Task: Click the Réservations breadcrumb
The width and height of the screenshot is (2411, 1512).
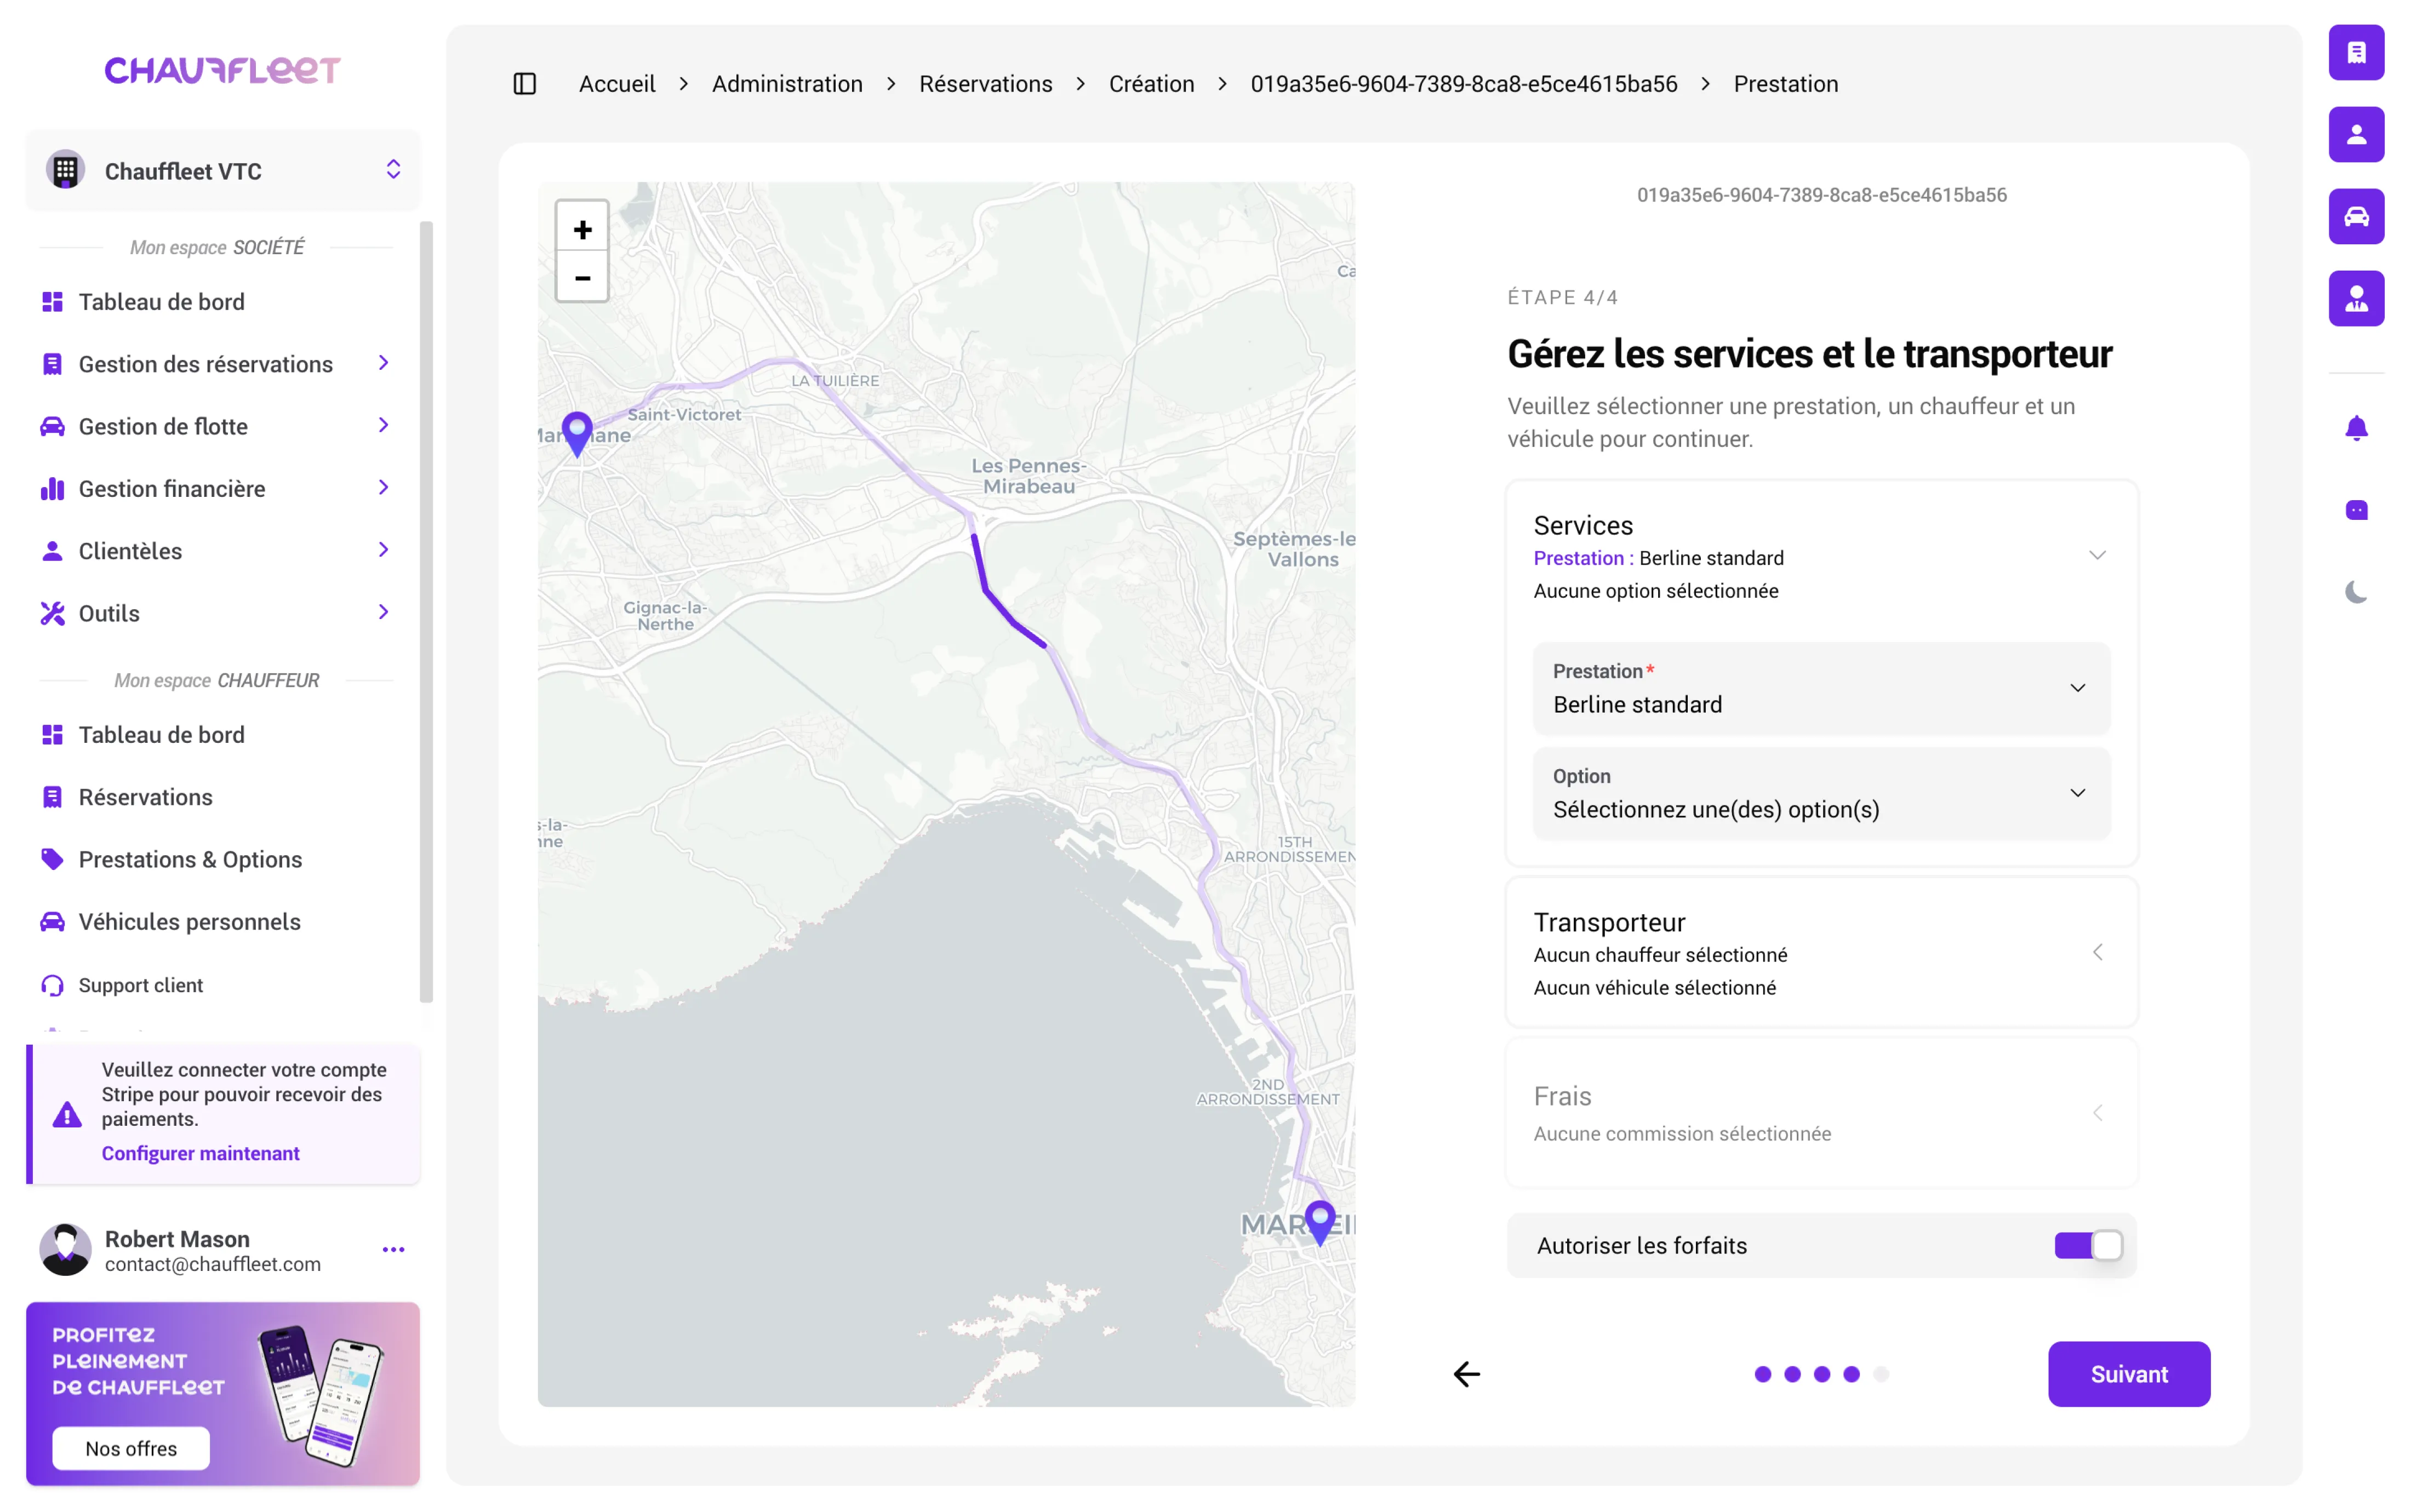Action: click(x=985, y=84)
